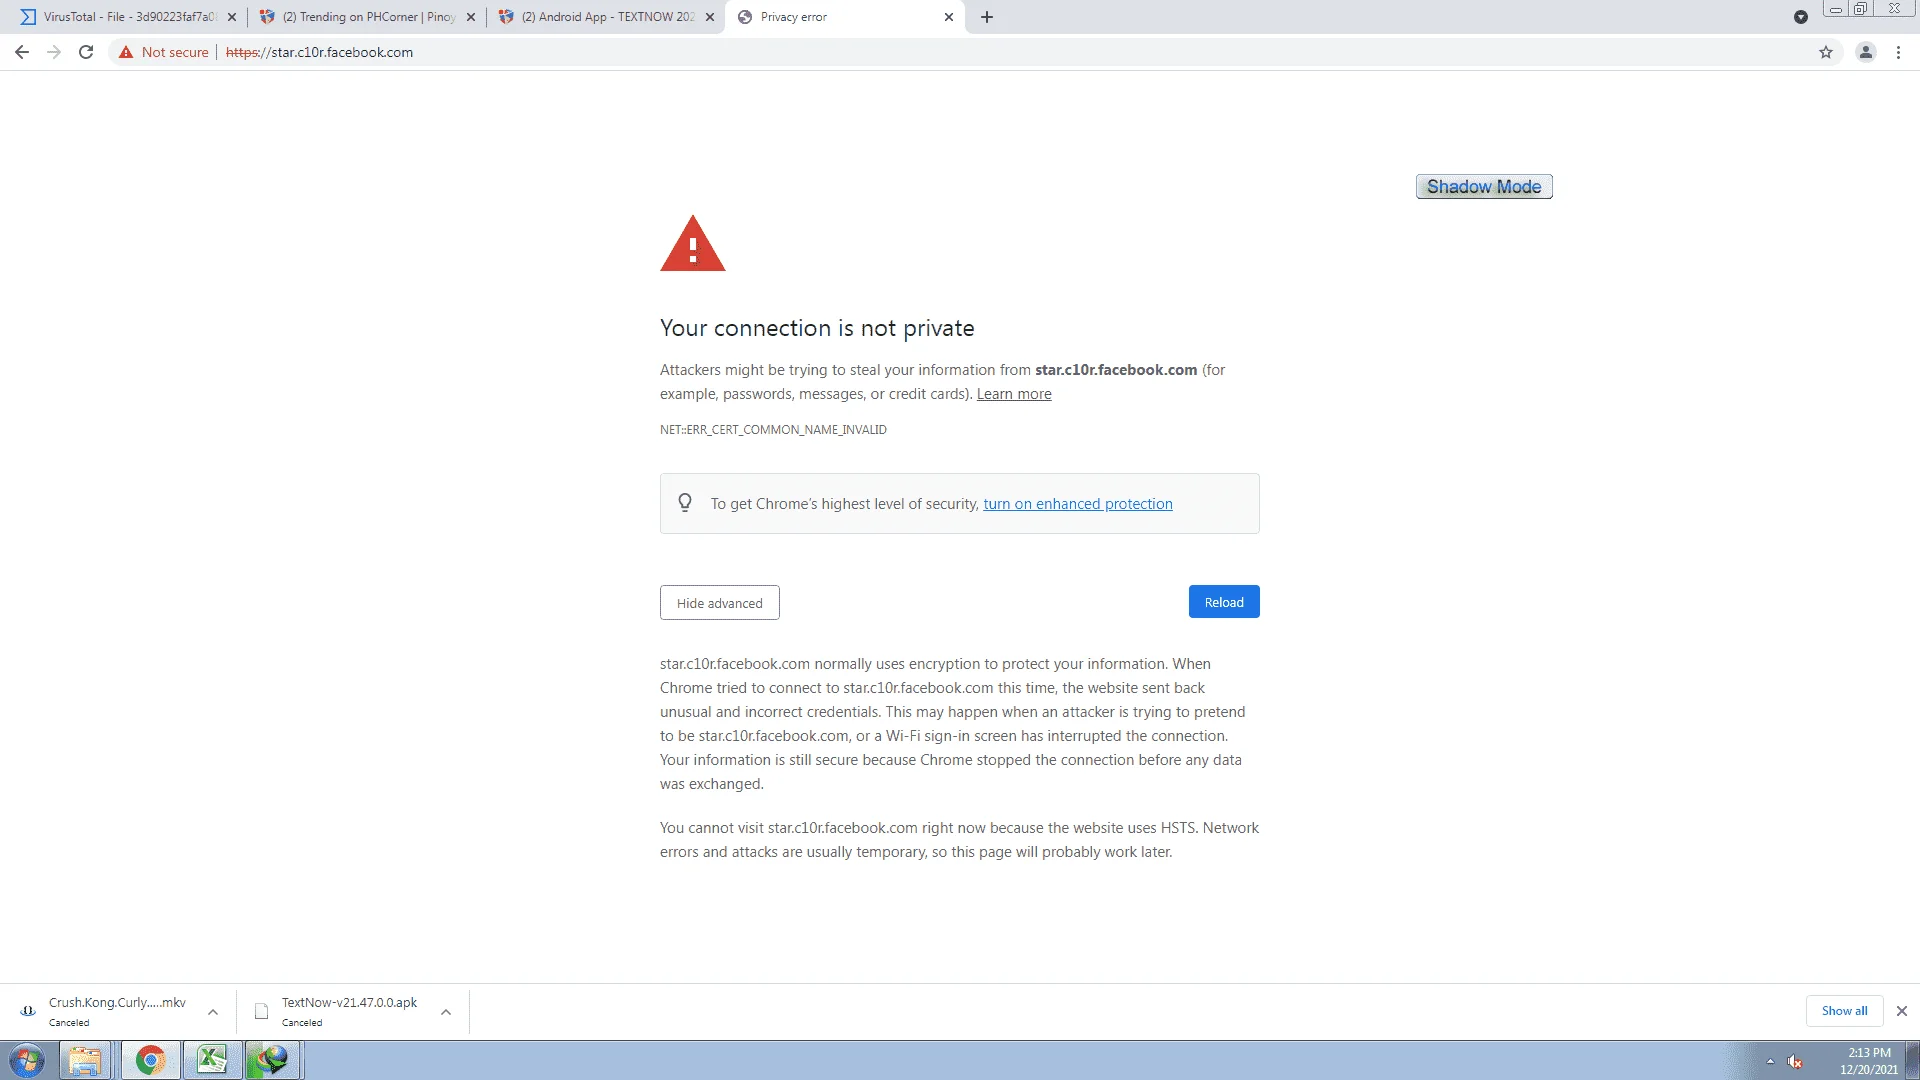Open Excel from the taskbar

tap(212, 1060)
